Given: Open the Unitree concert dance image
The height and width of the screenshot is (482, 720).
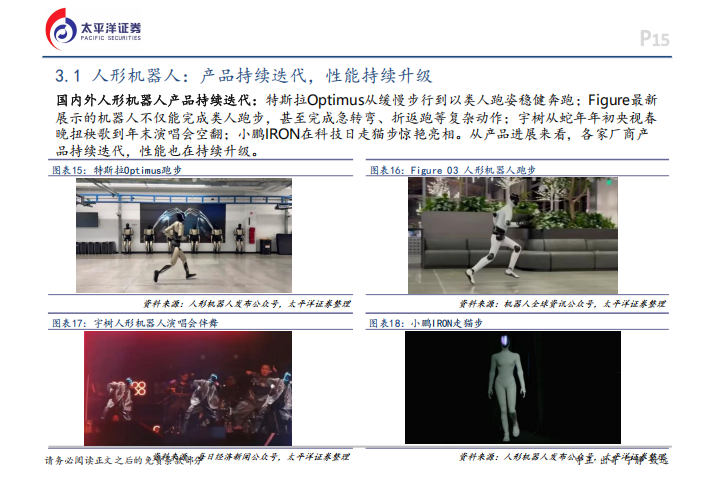Looking at the screenshot, I should (188, 388).
